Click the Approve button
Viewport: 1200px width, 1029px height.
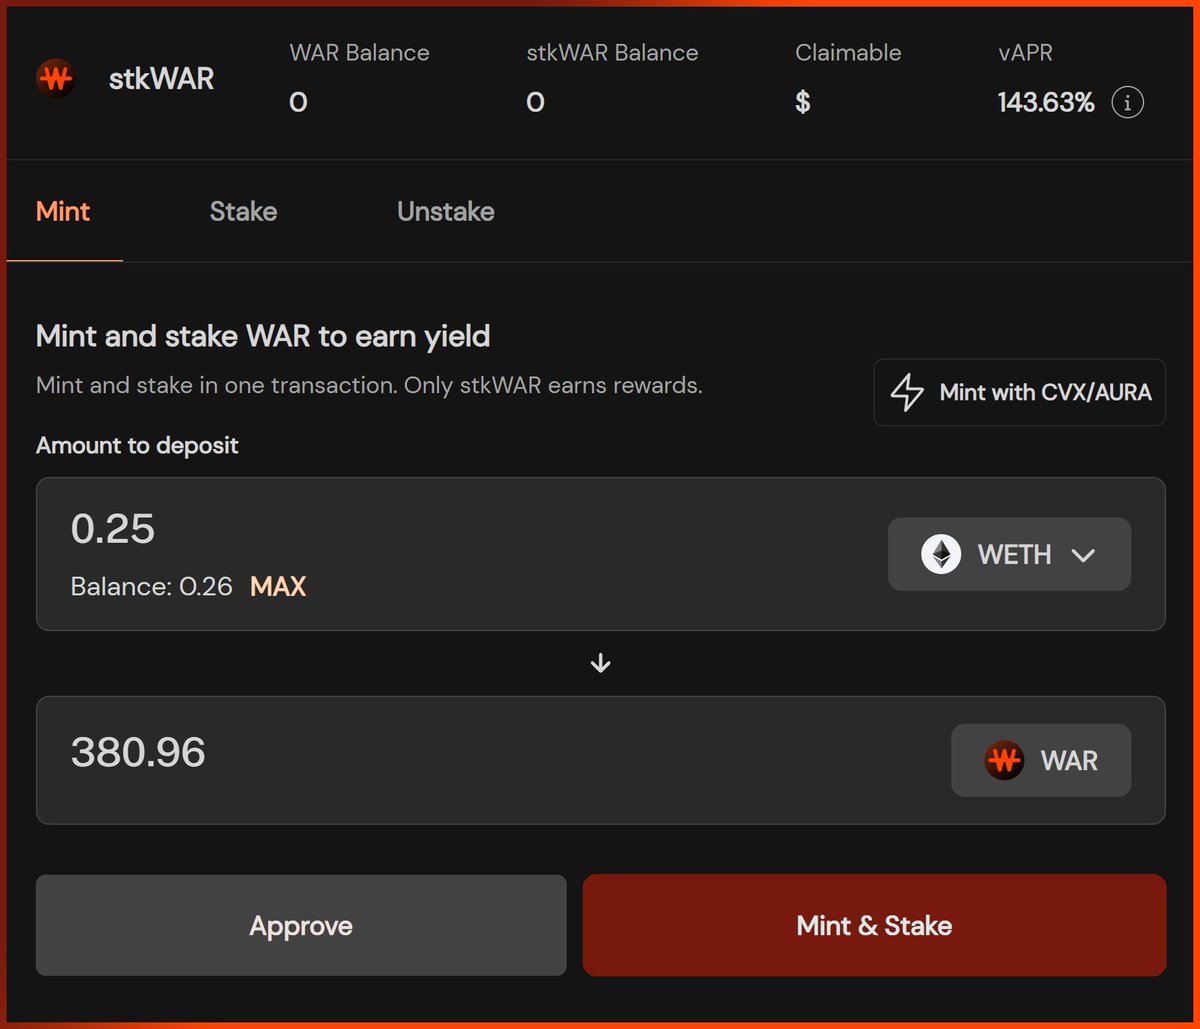pos(301,925)
